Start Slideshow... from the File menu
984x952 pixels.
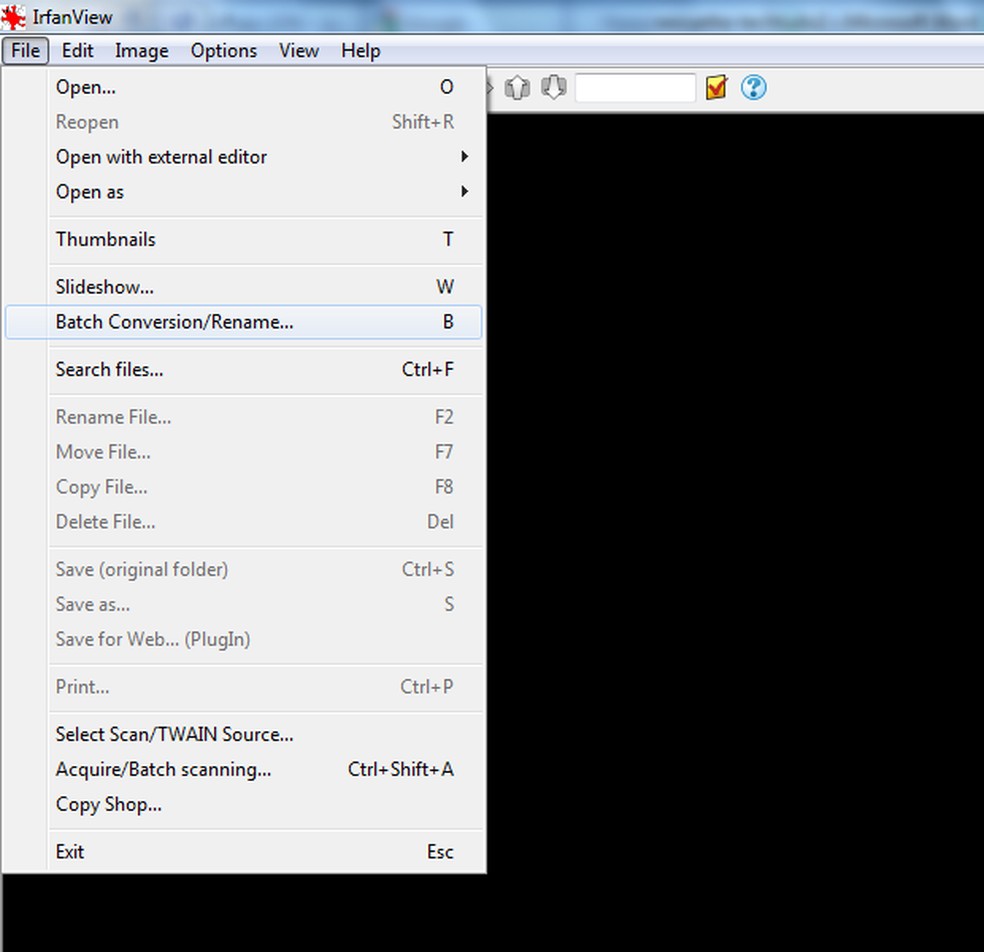coord(243,287)
